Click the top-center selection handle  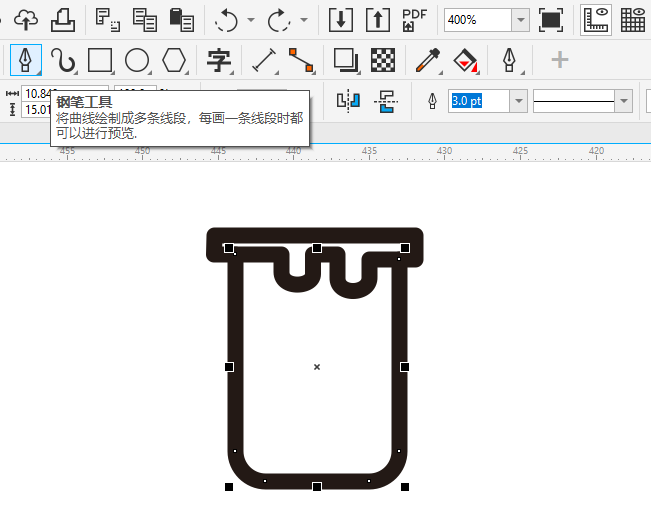click(317, 248)
